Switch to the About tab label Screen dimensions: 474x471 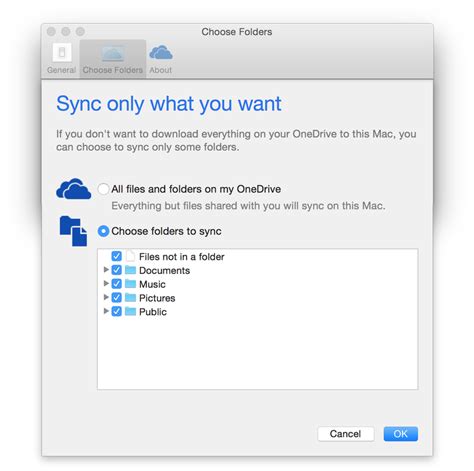point(161,70)
